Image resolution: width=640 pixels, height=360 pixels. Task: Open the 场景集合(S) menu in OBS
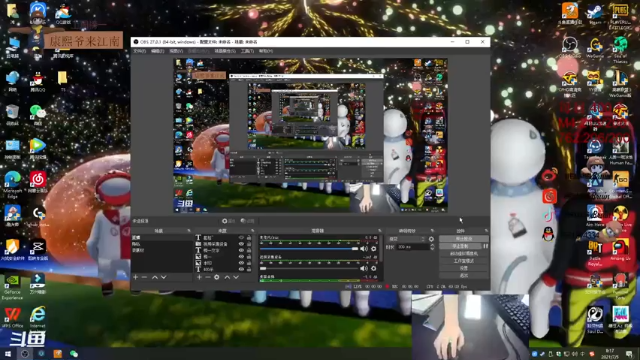(225, 51)
